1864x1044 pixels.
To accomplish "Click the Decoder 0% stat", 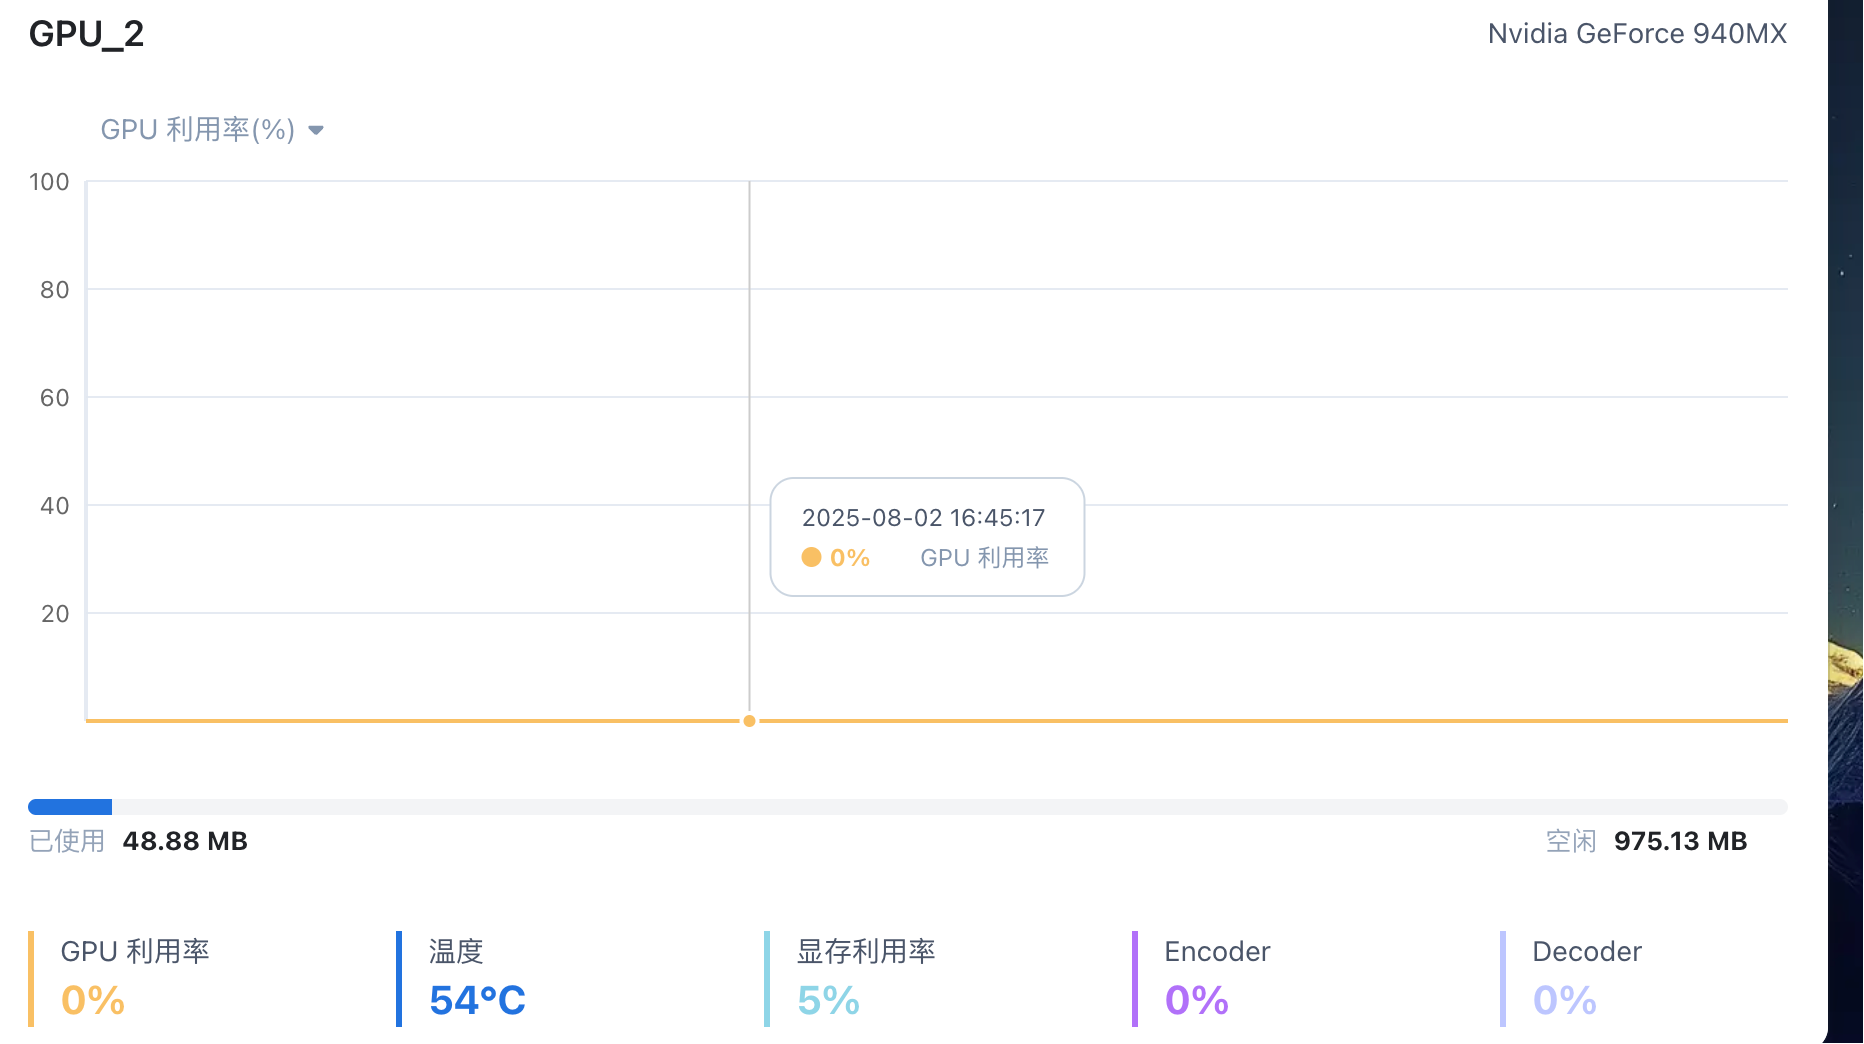I will (x=1564, y=1000).
